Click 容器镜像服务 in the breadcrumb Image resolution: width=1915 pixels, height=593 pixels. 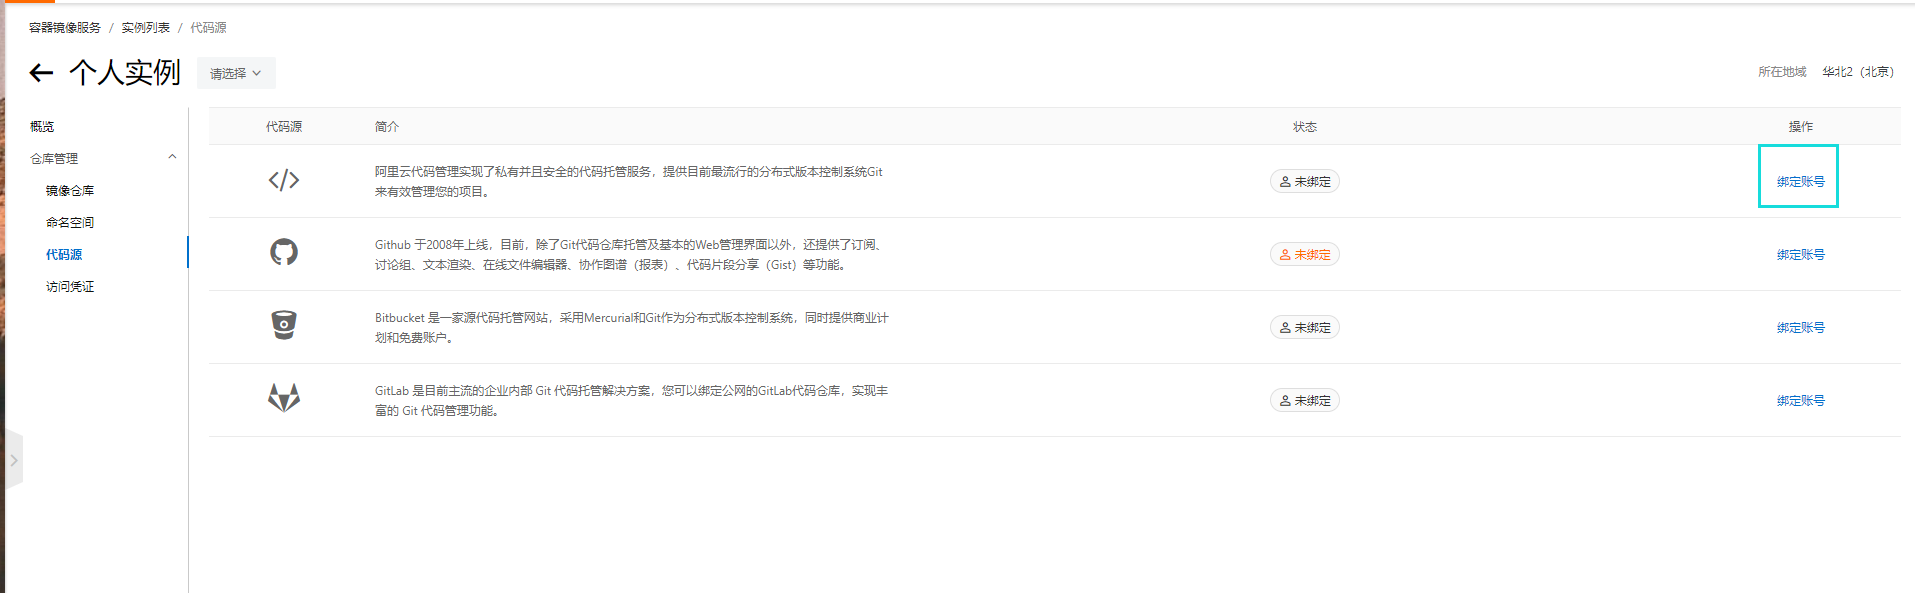point(65,28)
